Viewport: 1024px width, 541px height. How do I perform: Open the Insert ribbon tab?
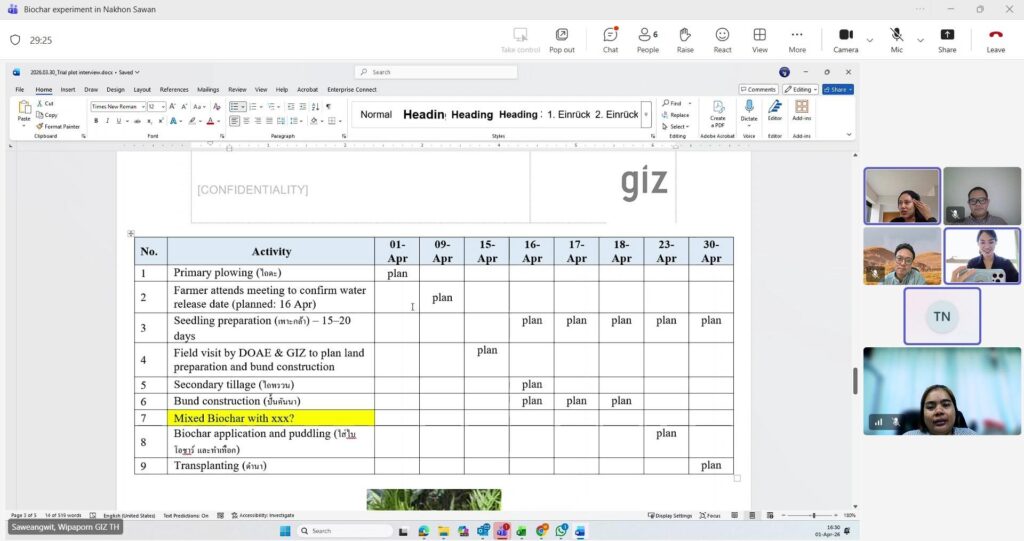(68, 89)
